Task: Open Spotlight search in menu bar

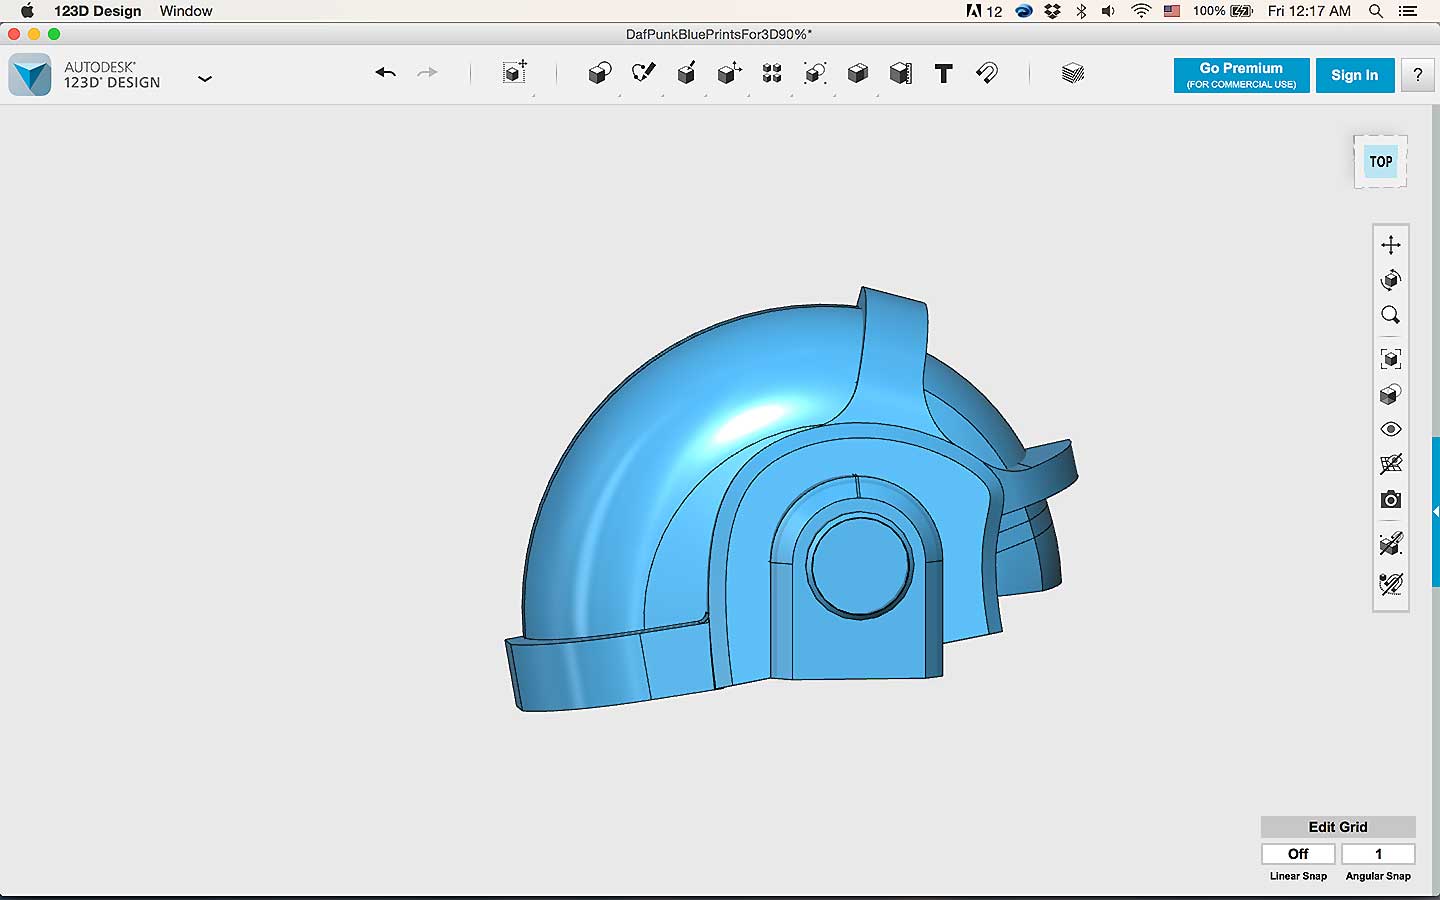Action: pos(1376,11)
